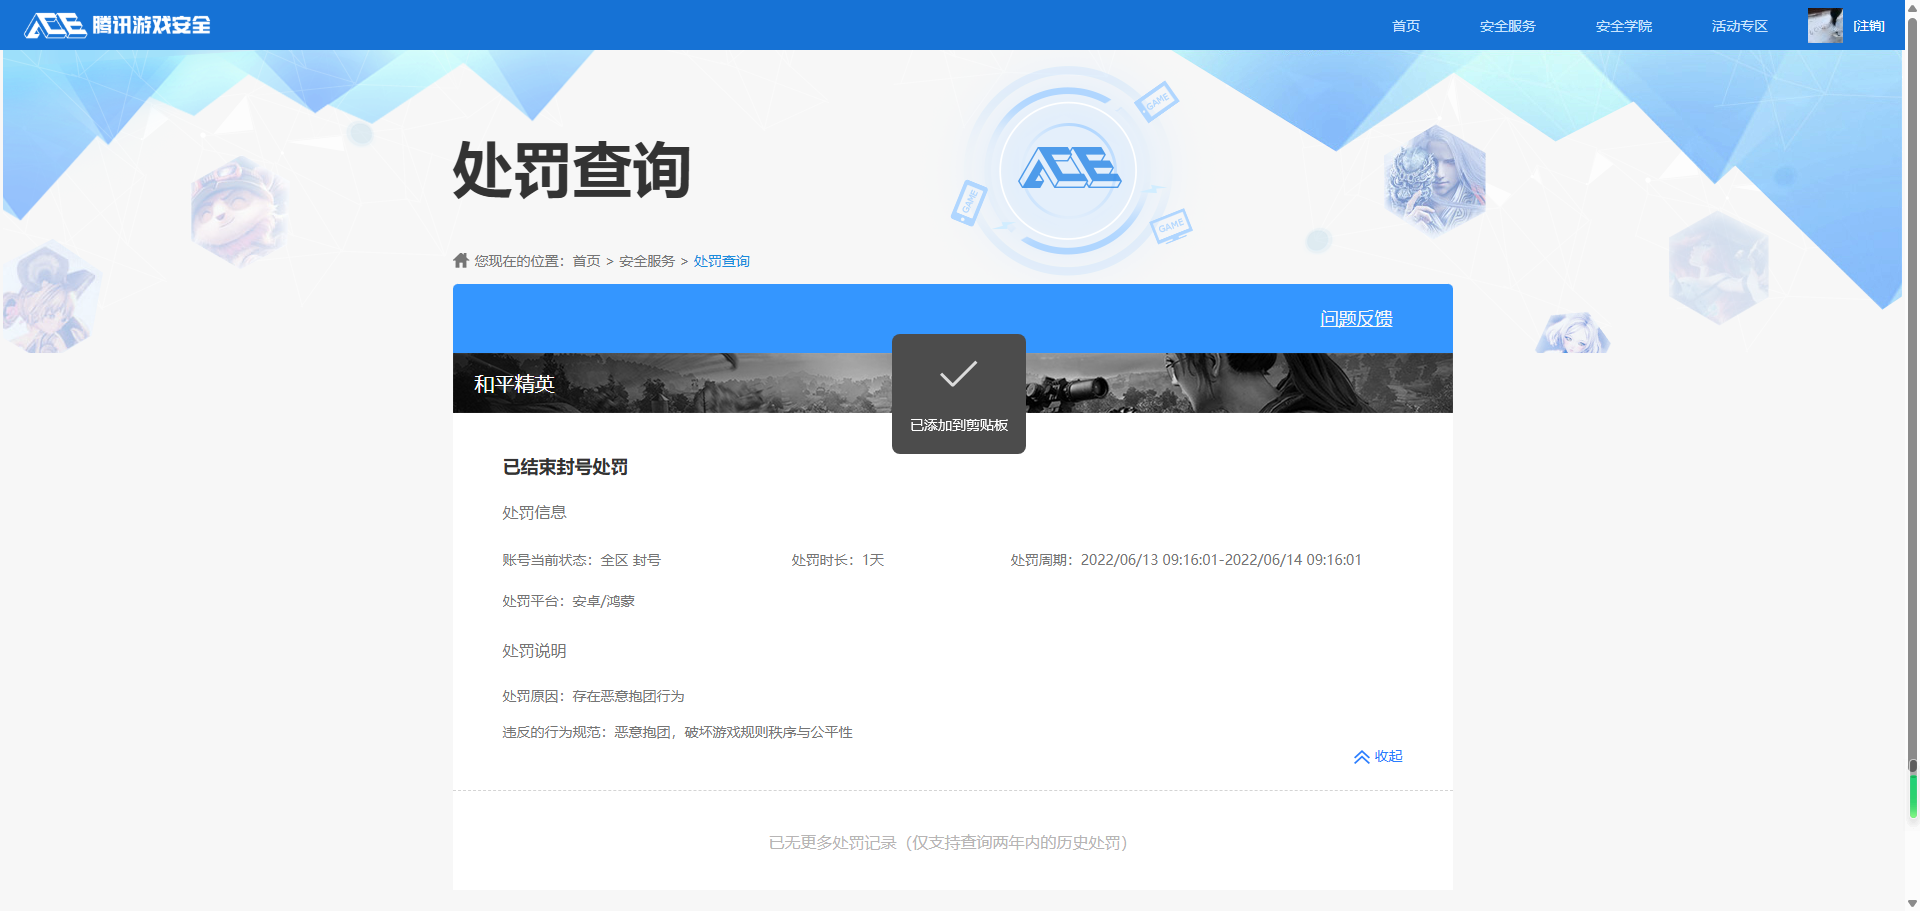Click the circular ACE emblem in the banner
The width and height of the screenshot is (1920, 911).
point(1069,170)
